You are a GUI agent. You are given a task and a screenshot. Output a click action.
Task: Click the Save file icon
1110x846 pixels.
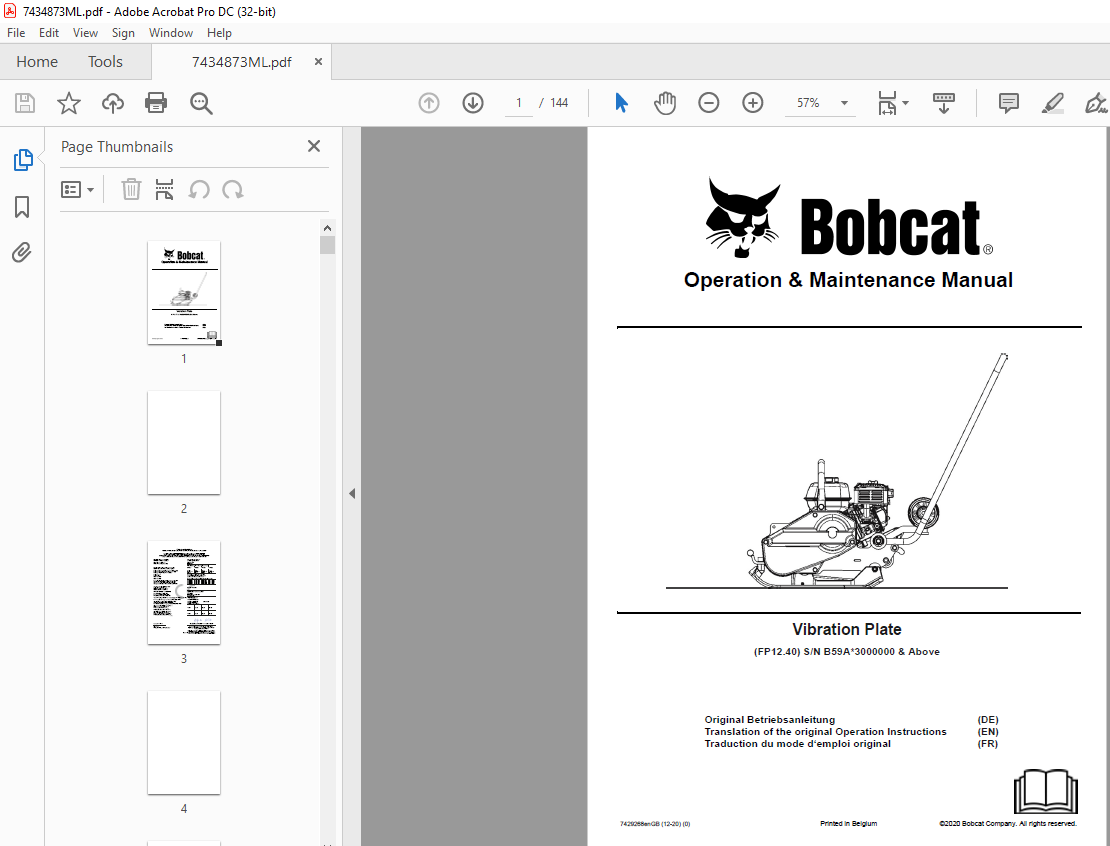[25, 103]
